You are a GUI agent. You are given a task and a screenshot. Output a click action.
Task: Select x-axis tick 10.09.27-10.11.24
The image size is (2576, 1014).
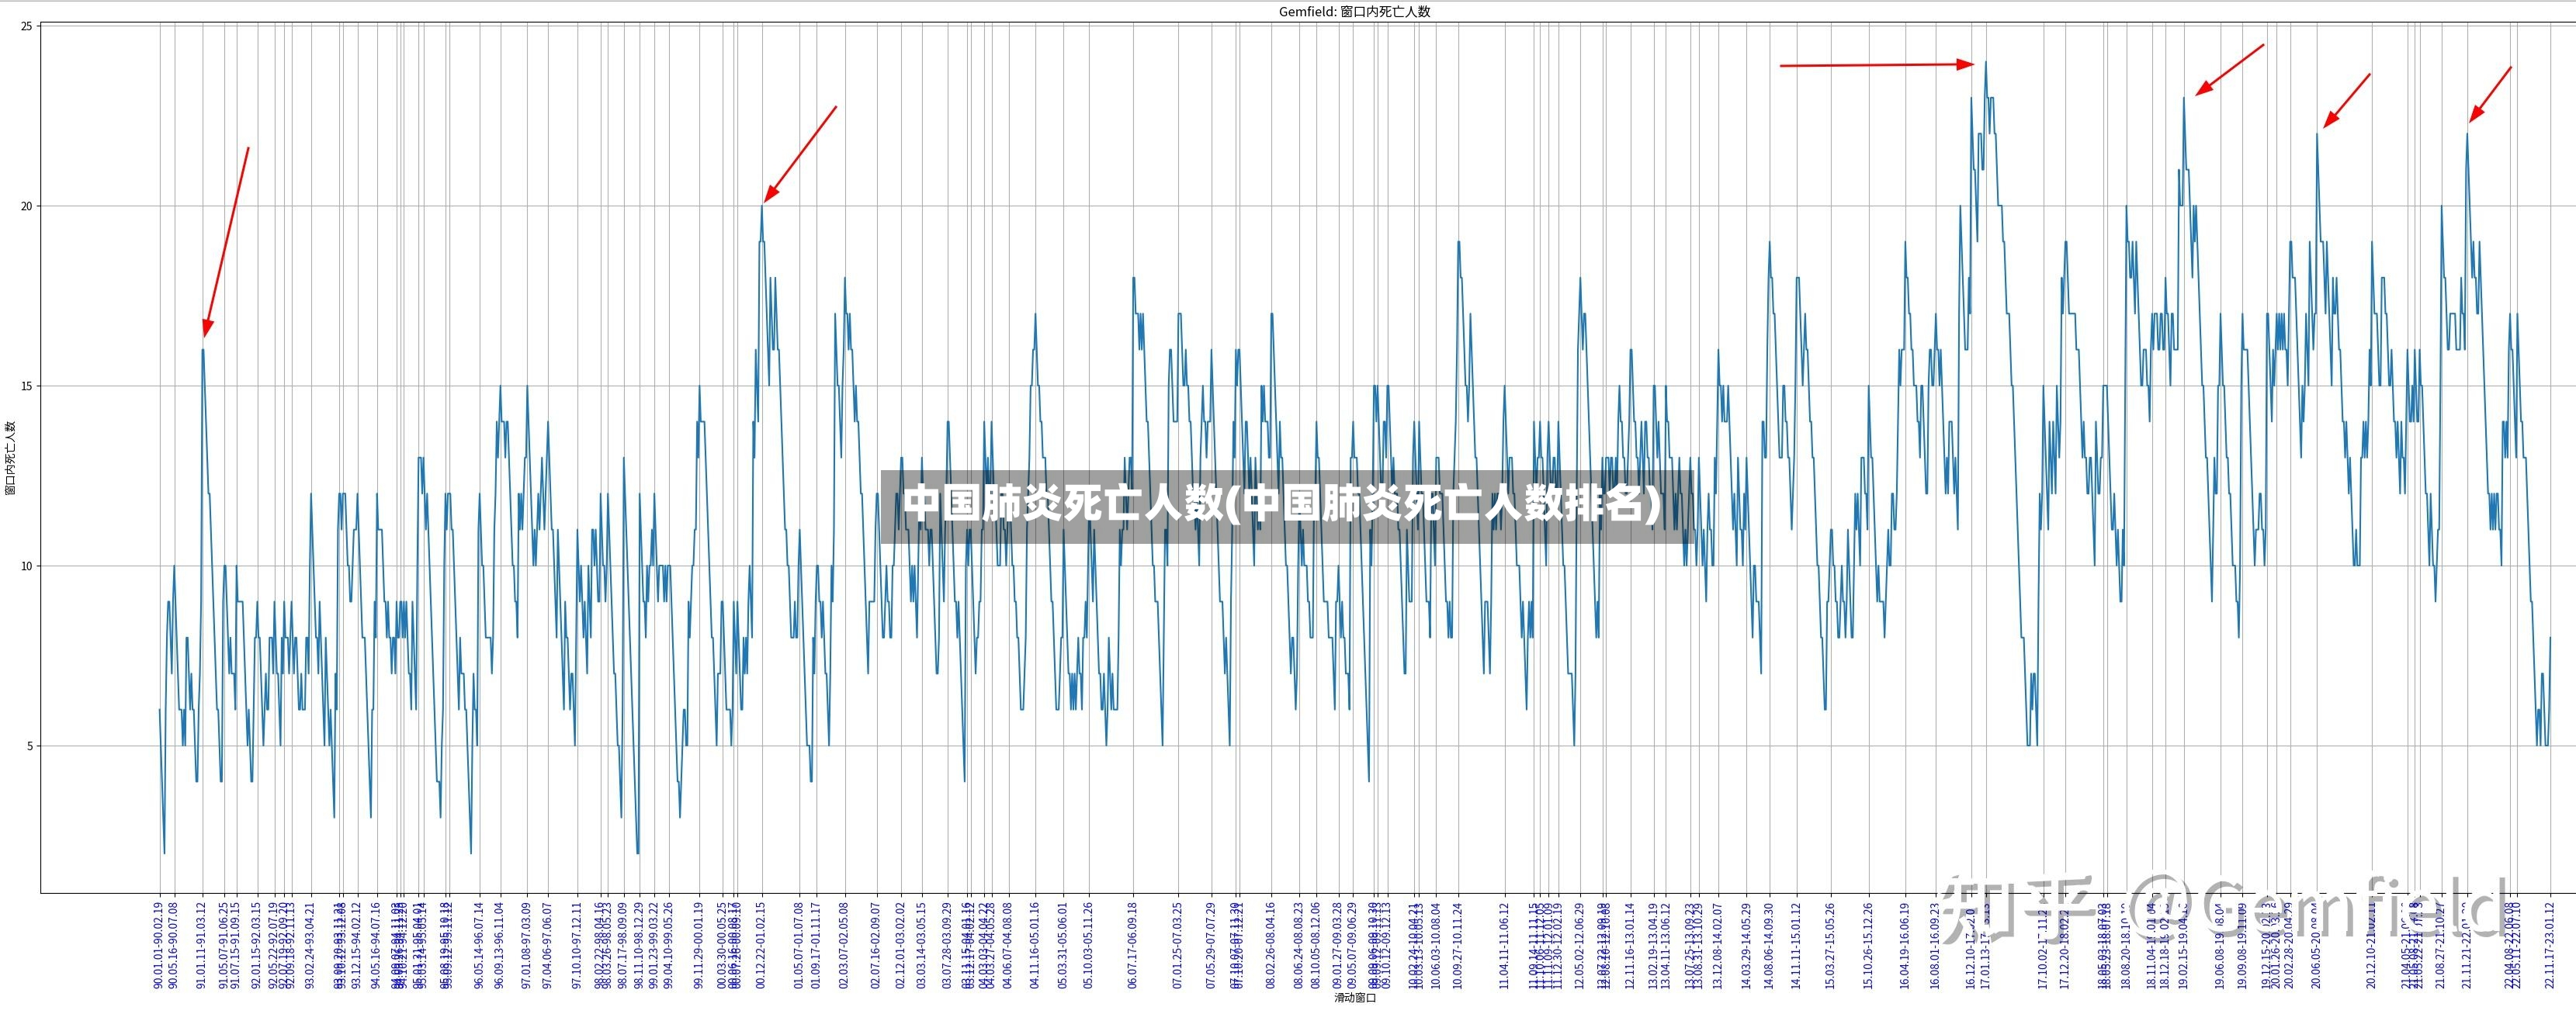[1458, 945]
